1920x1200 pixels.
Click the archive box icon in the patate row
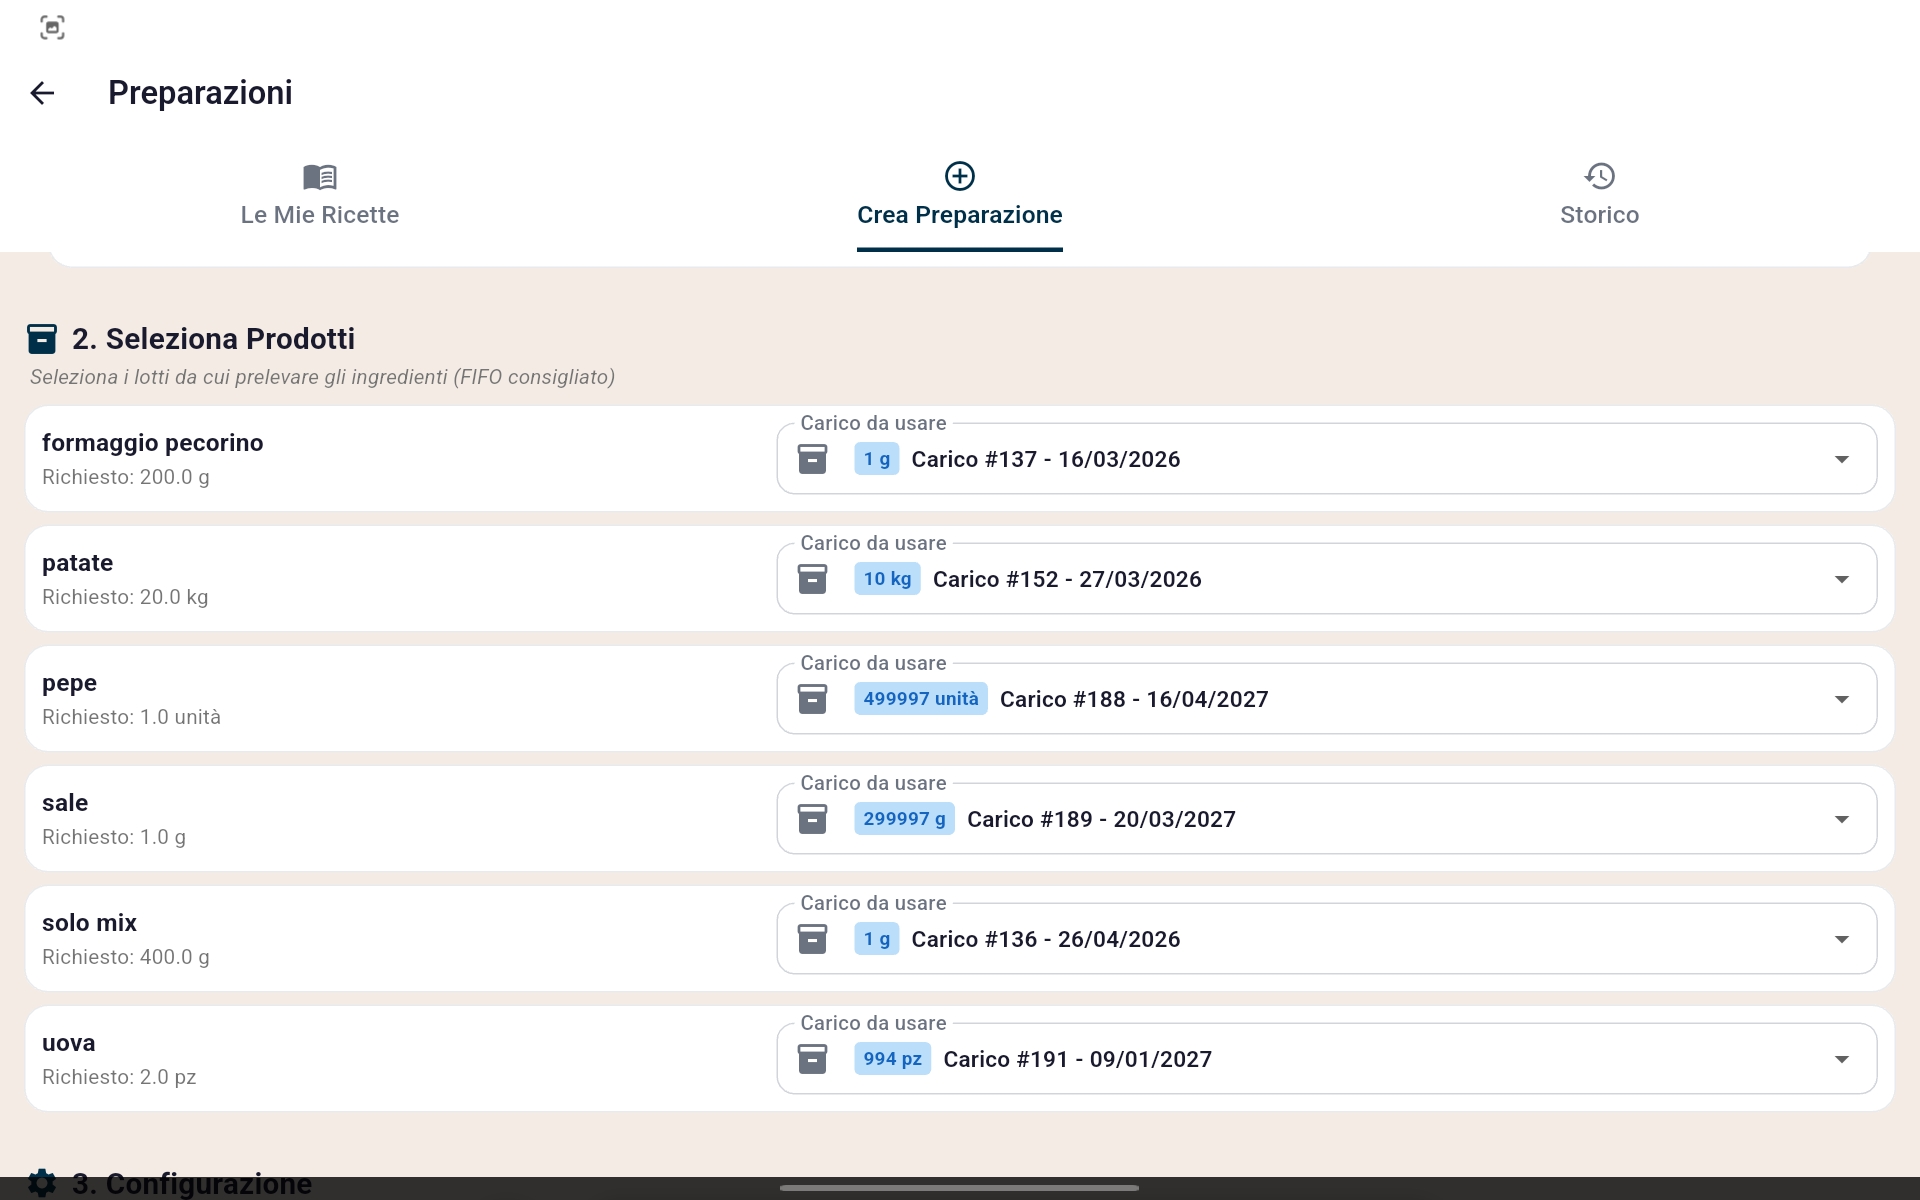tap(812, 579)
